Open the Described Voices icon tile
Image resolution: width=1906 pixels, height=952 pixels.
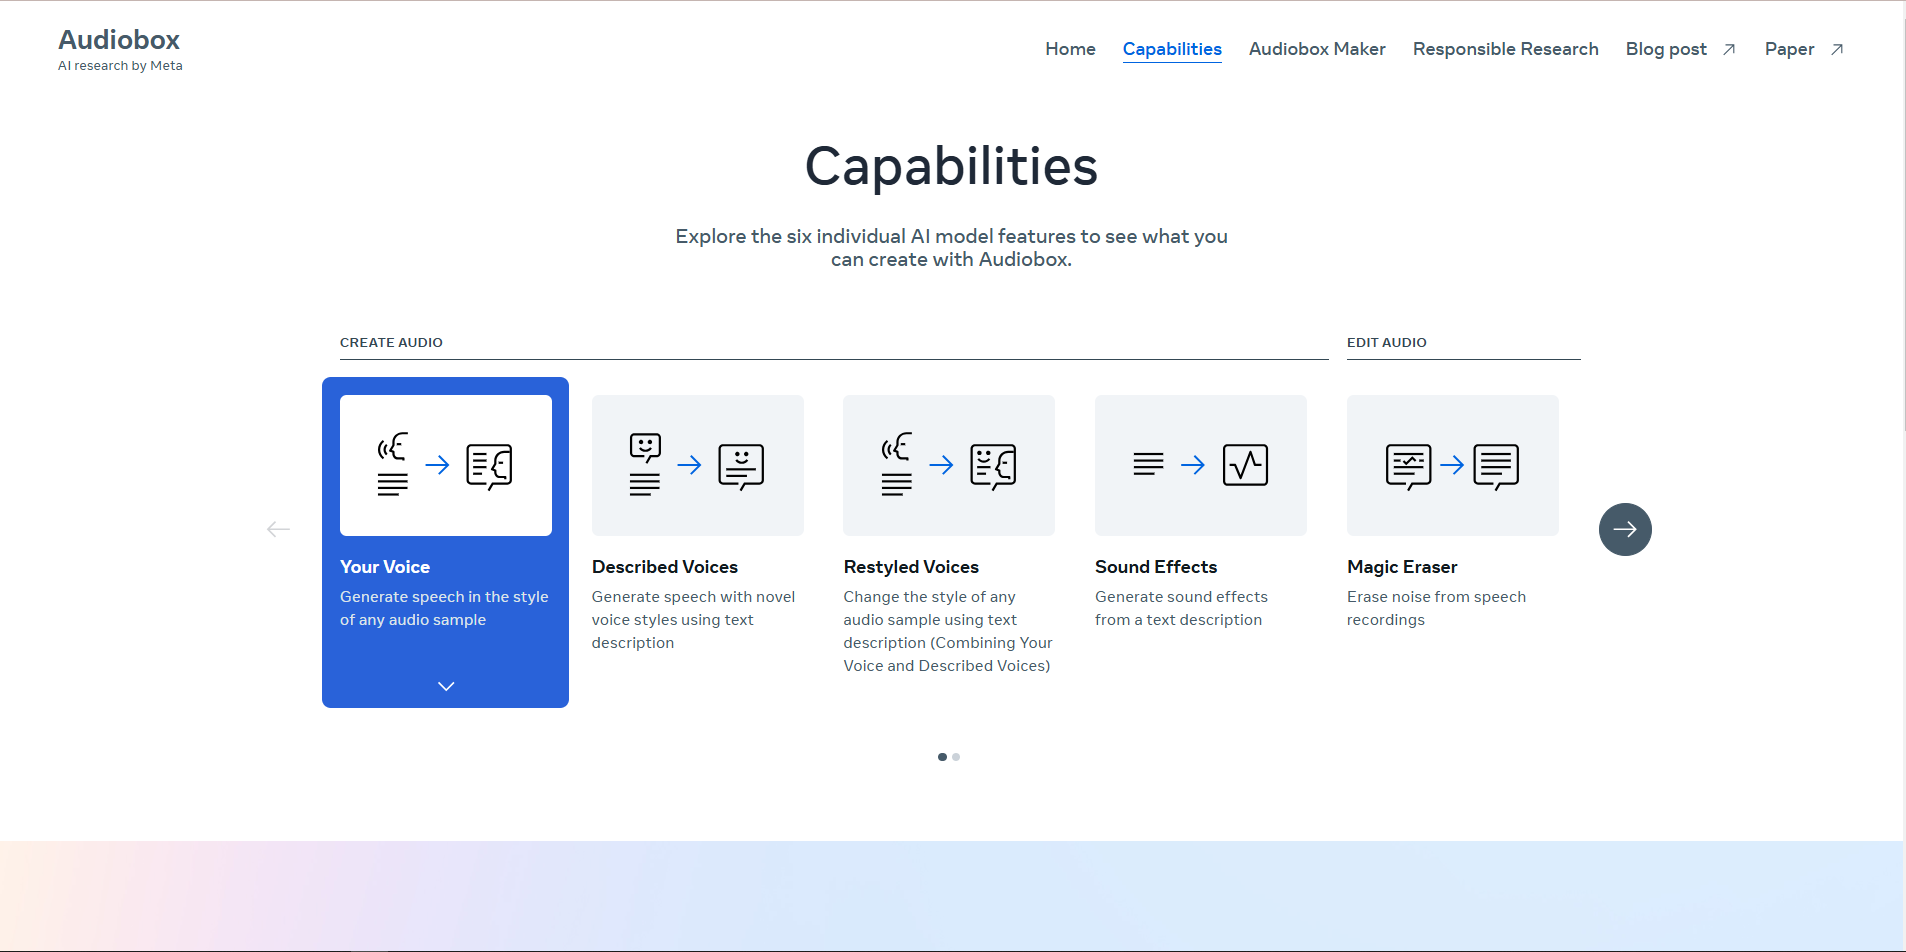click(698, 465)
